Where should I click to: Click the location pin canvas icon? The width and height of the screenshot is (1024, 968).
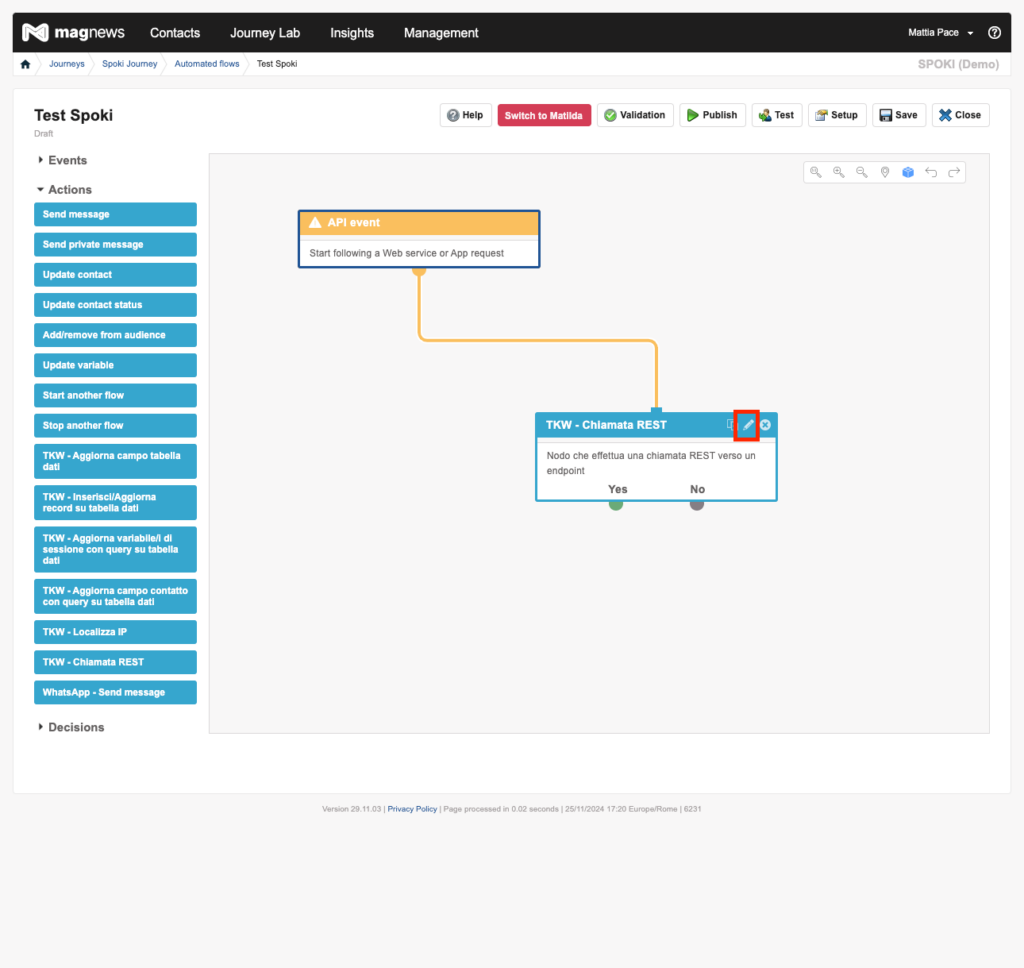click(885, 172)
